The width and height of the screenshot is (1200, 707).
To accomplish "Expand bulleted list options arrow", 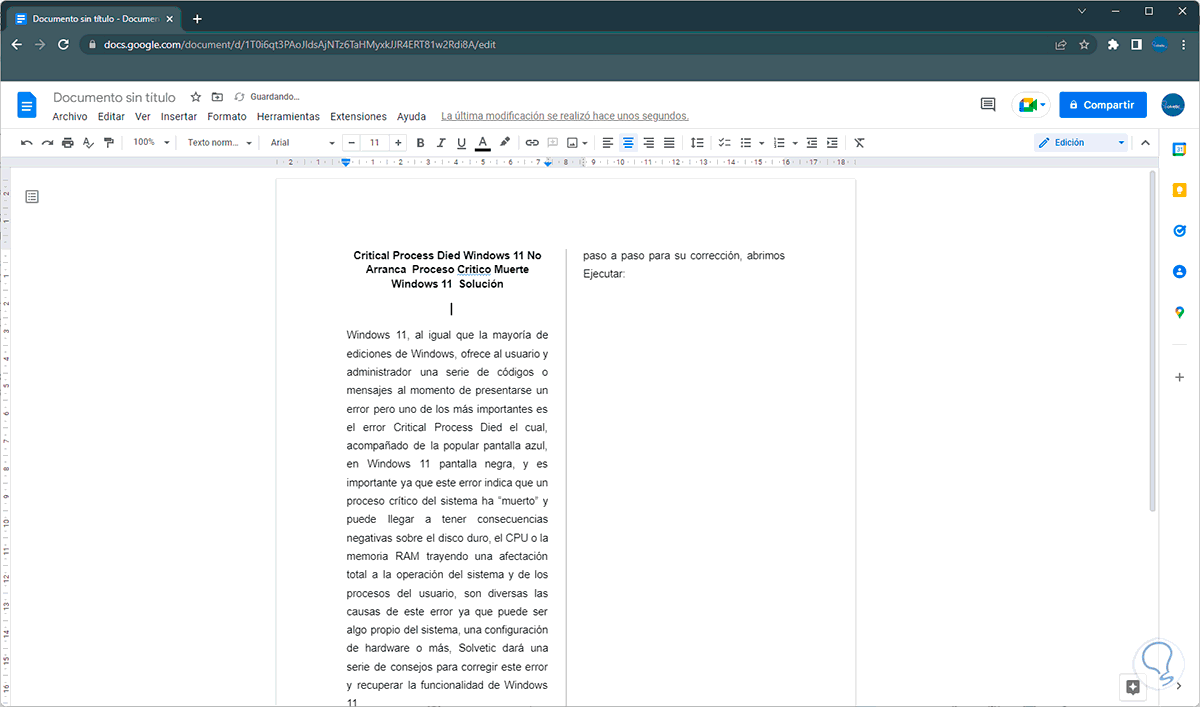I will (762, 143).
